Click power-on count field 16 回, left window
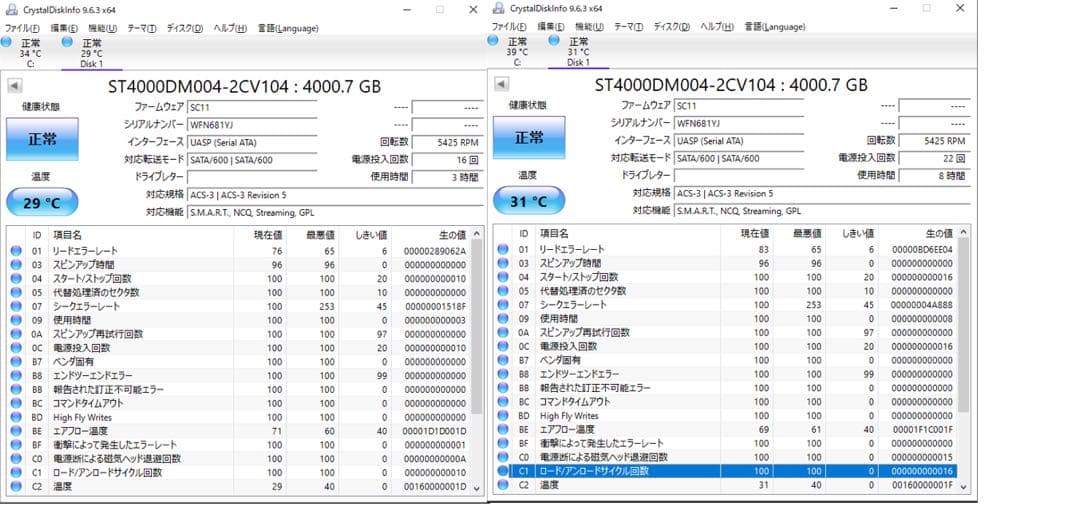Image resolution: width=1080 pixels, height=507 pixels. pos(448,160)
